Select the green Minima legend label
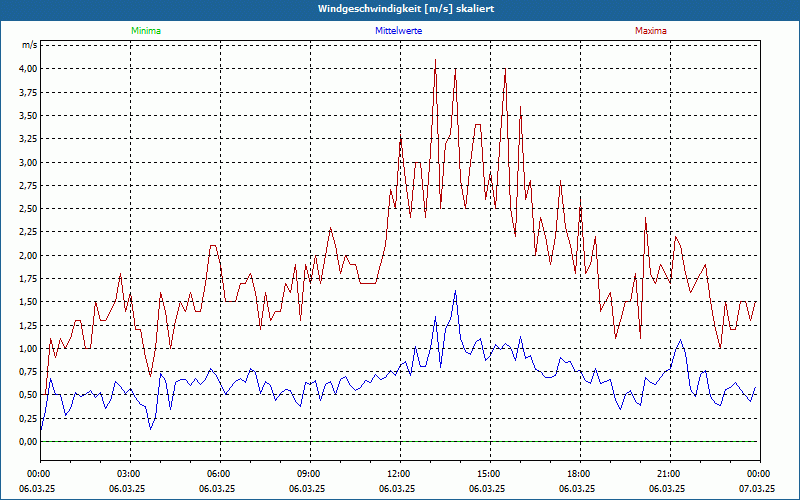This screenshot has width=800, height=500. coord(146,31)
